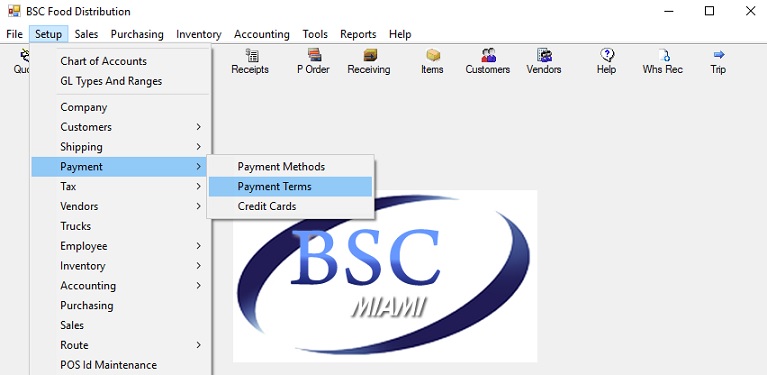Open the Customers toolbar icon
The height and width of the screenshot is (375, 767).
[488, 55]
